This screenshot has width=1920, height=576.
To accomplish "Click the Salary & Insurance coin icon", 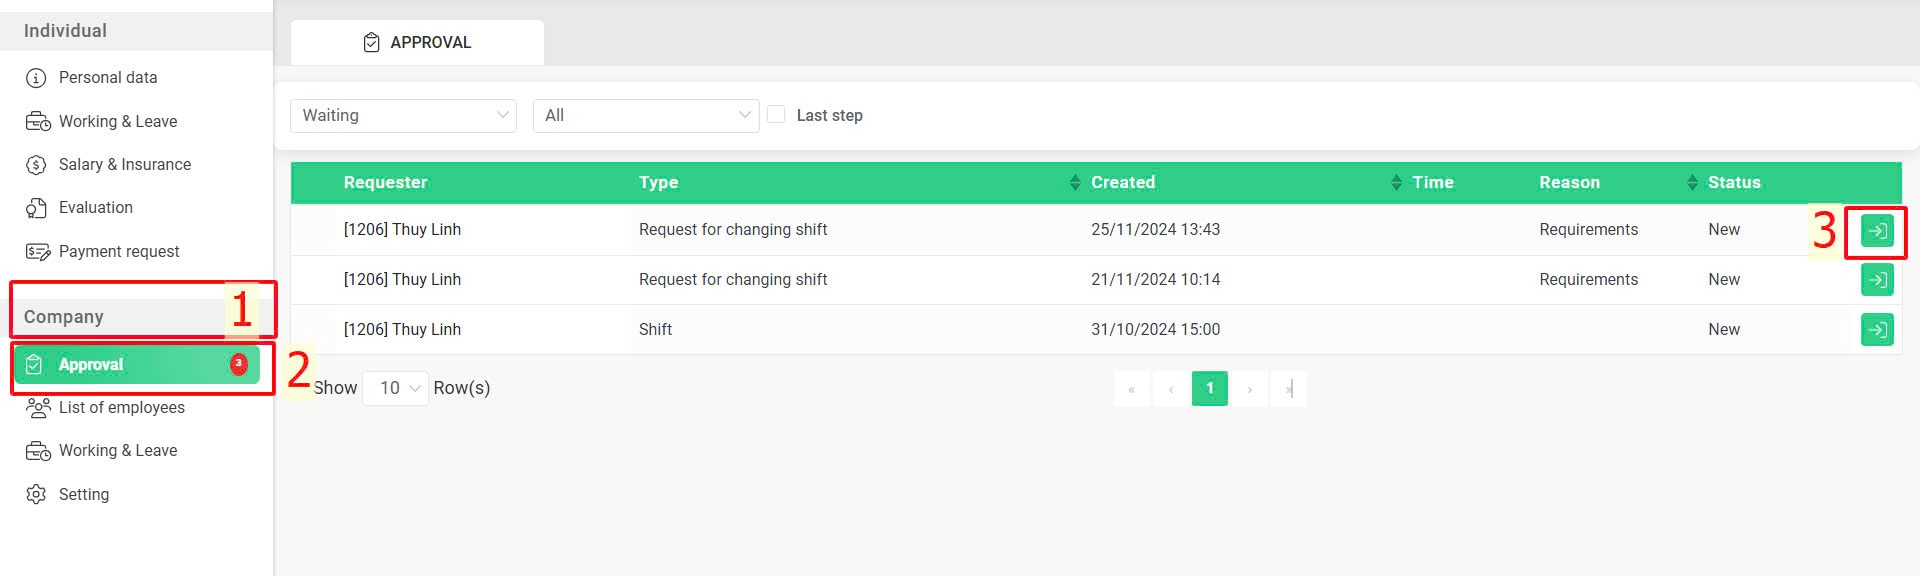I will click(x=37, y=165).
